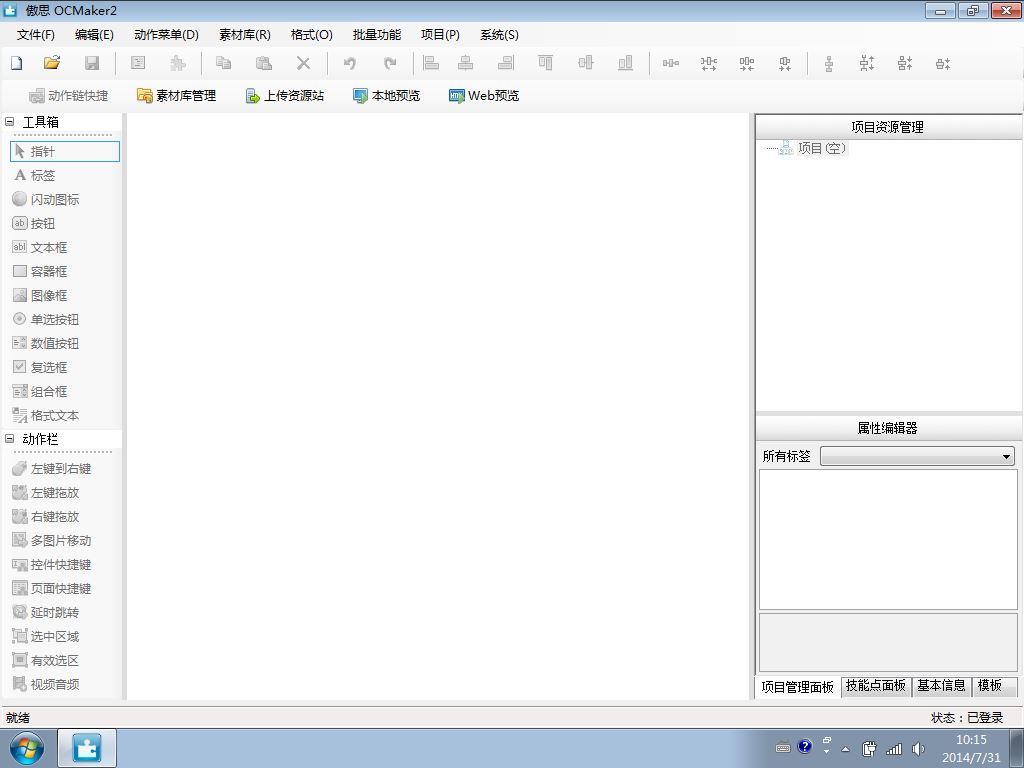Open the 素材库(R) menu
Screen dimensions: 1024x768
[x=245, y=35]
